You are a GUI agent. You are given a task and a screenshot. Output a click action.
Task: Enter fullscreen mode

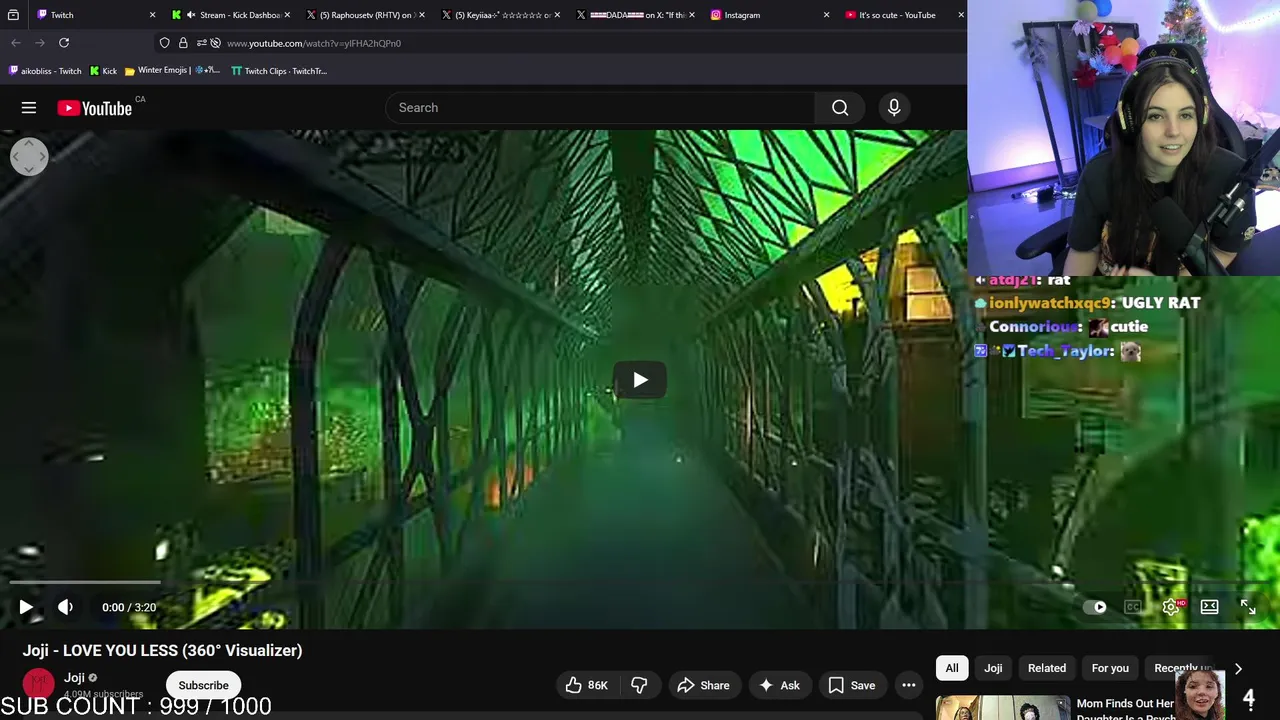tap(1248, 607)
